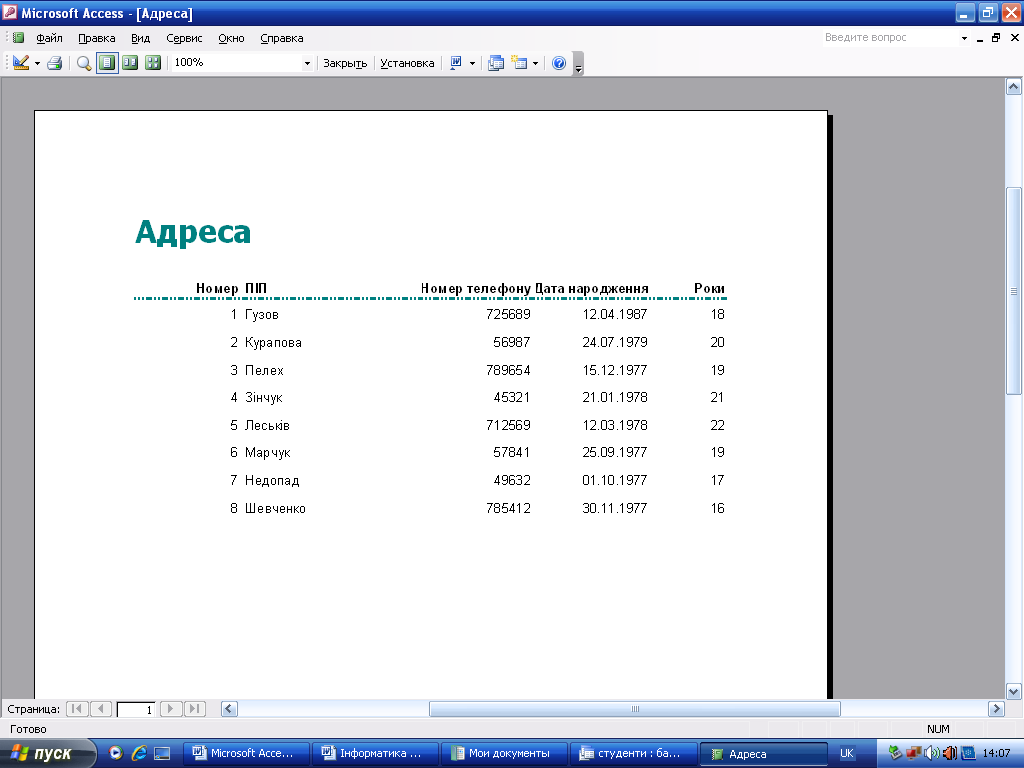
Task: Switch to One Page view
Action: [107, 63]
